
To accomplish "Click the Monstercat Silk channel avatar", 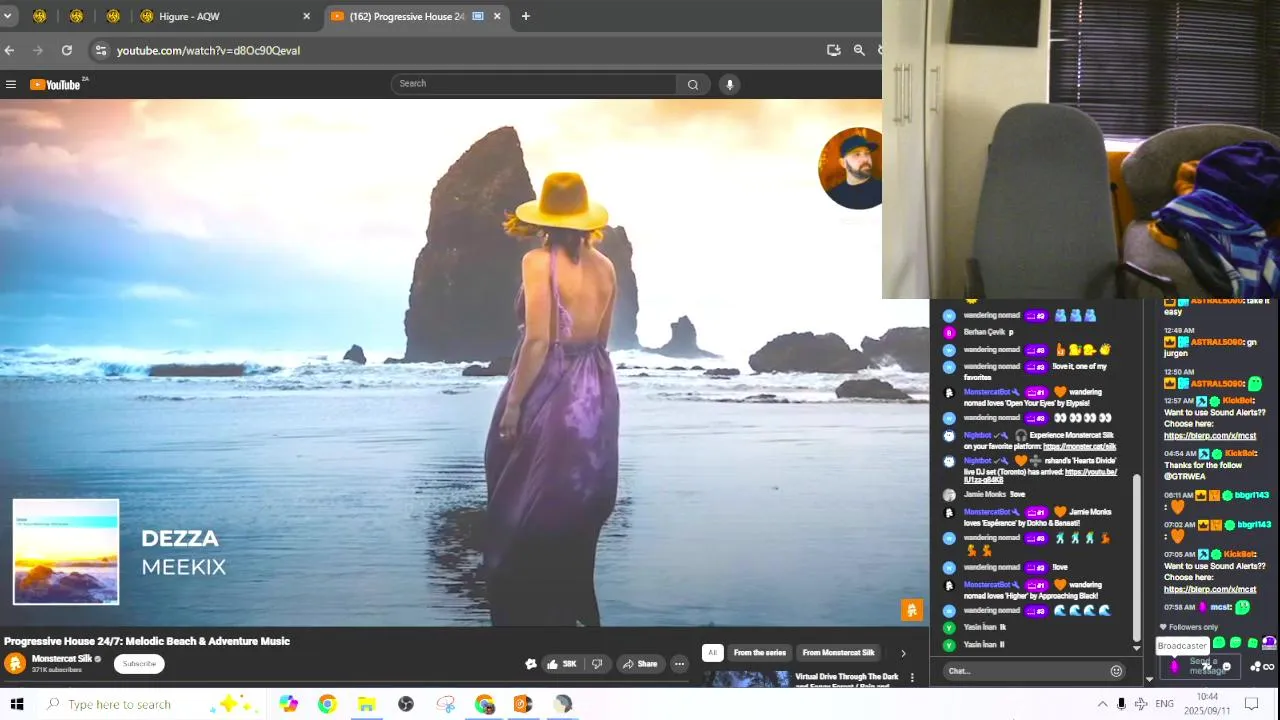I will [x=15, y=663].
